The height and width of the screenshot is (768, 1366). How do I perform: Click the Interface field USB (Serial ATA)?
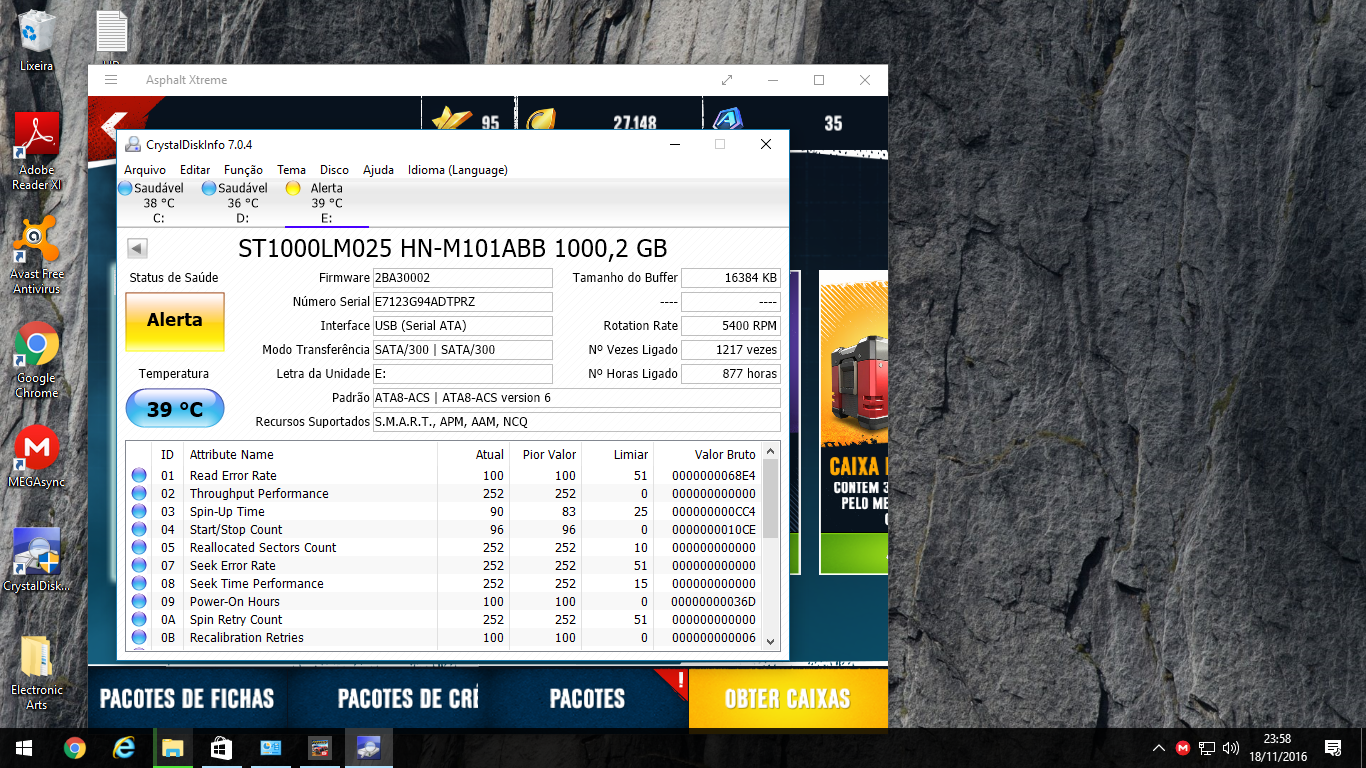click(462, 326)
